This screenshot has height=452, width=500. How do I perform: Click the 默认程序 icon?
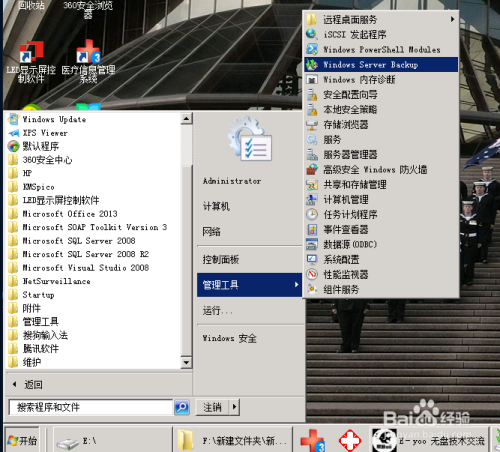(14, 146)
